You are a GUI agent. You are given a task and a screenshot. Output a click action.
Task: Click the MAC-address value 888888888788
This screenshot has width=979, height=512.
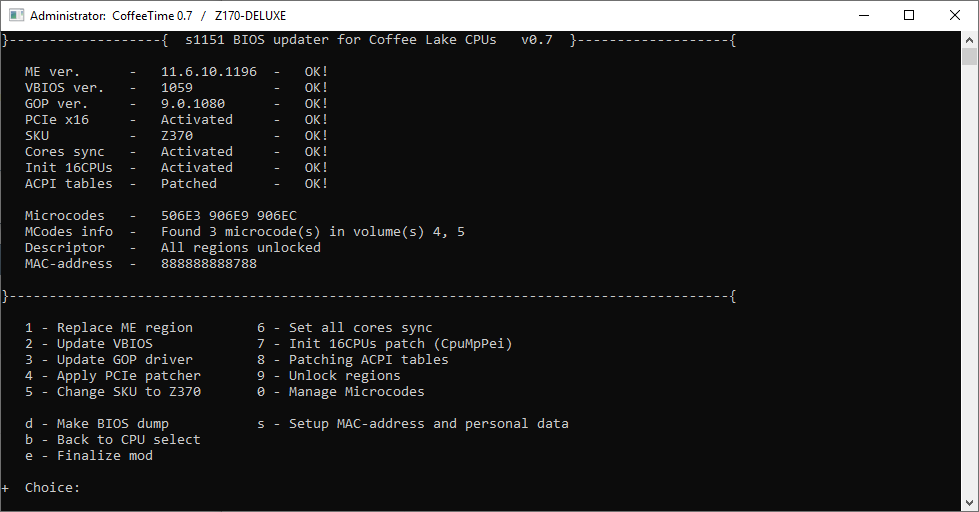[209, 263]
